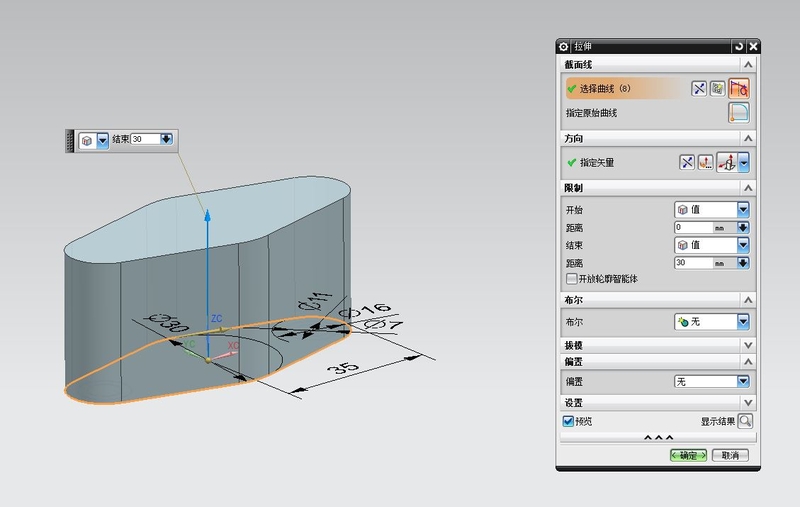Screen dimensions: 800x507
Task: Click the X-shaped icon beside 选择曲线
Action: pyautogui.click(x=700, y=88)
